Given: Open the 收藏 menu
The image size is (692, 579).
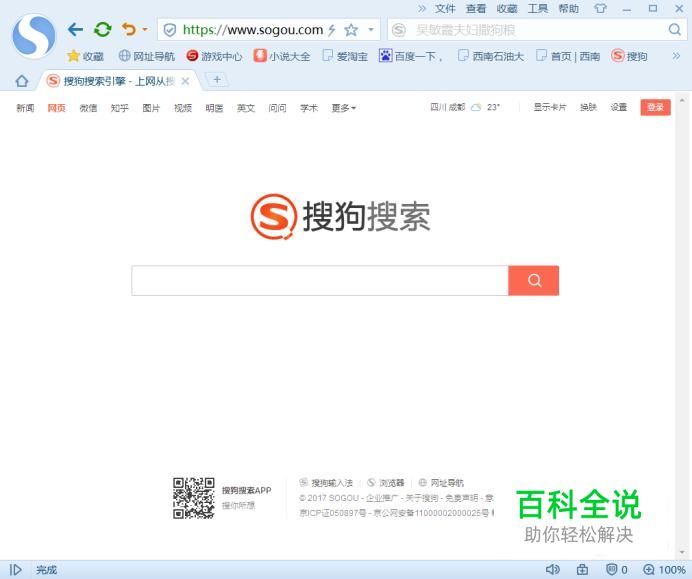Looking at the screenshot, I should 507,9.
